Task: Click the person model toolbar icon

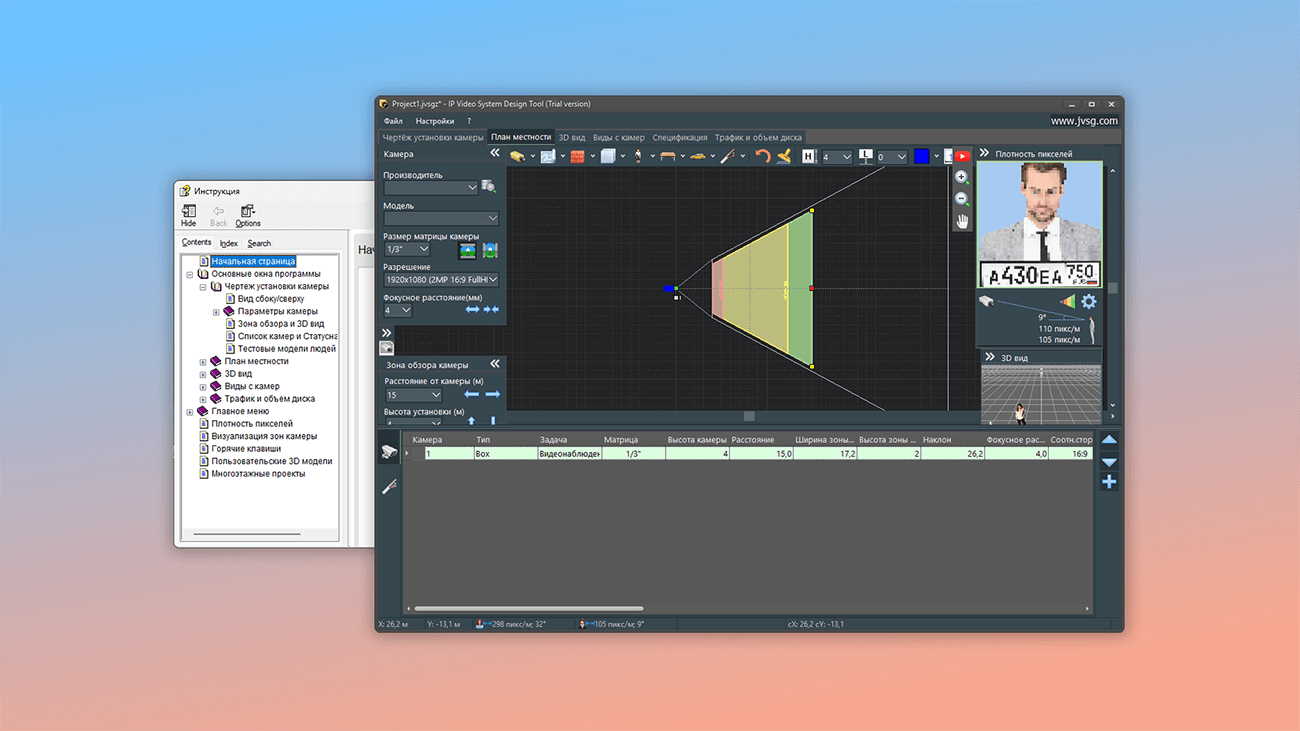Action: click(x=638, y=156)
